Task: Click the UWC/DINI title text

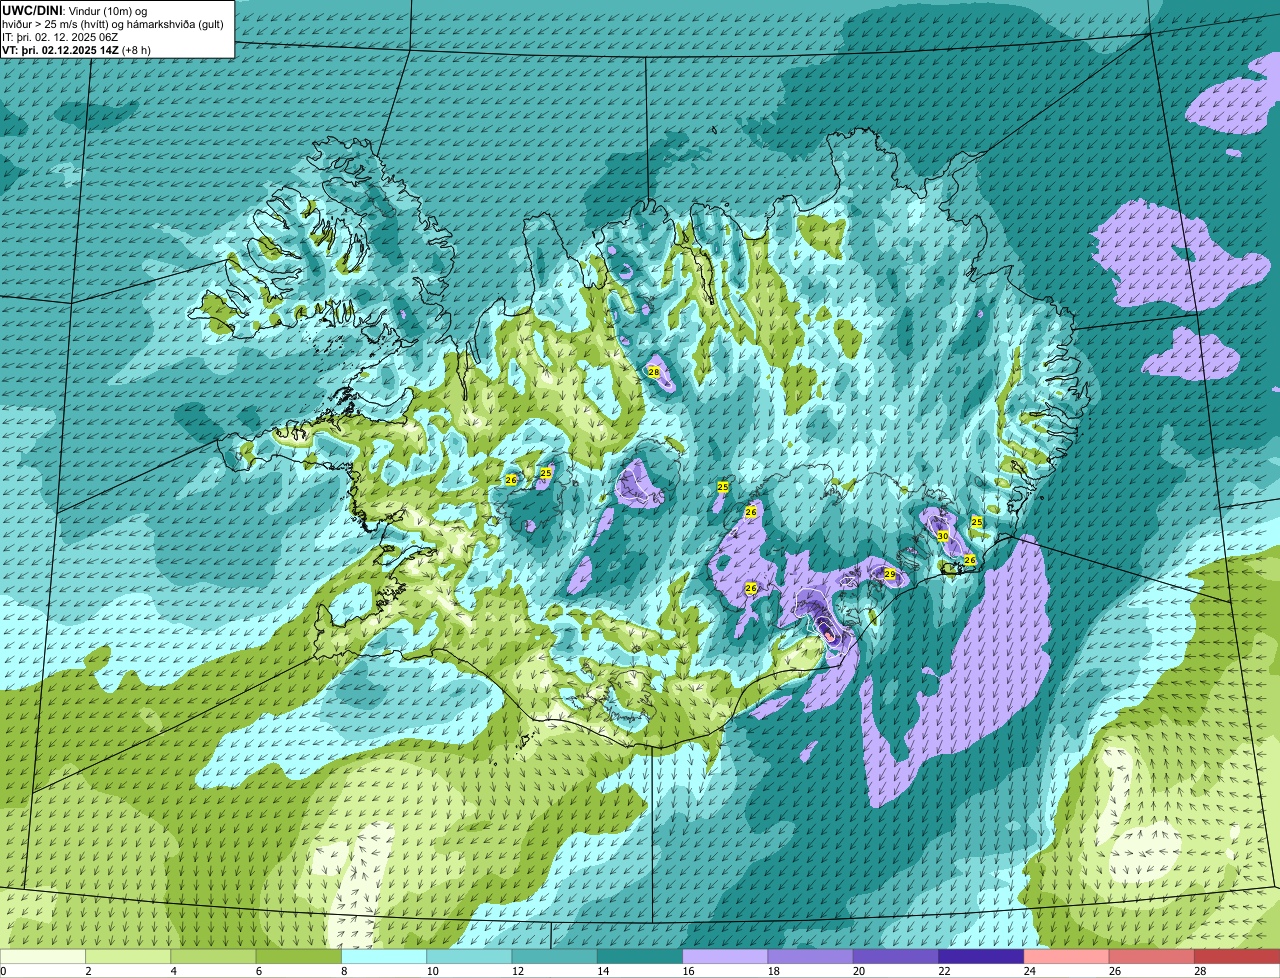Action: 32,10
